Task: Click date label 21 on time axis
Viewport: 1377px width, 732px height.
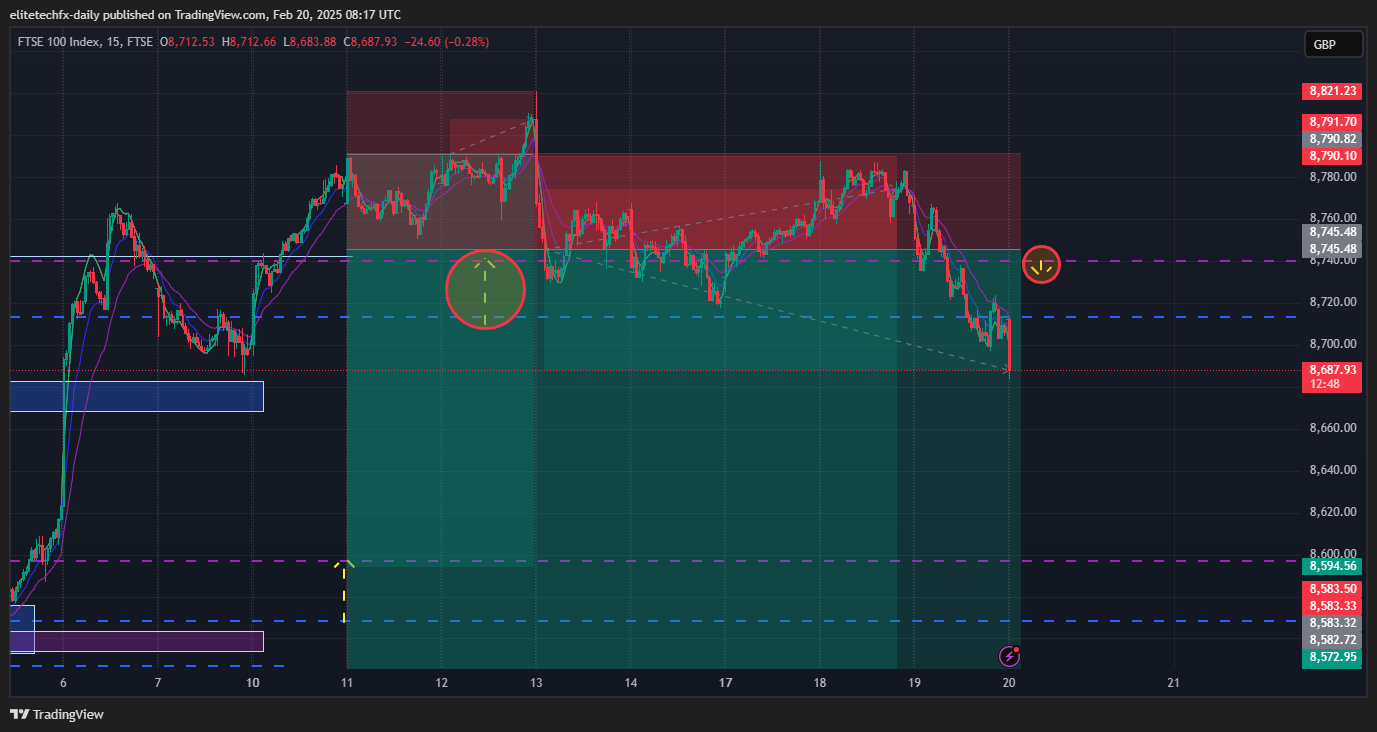Action: click(x=1174, y=683)
